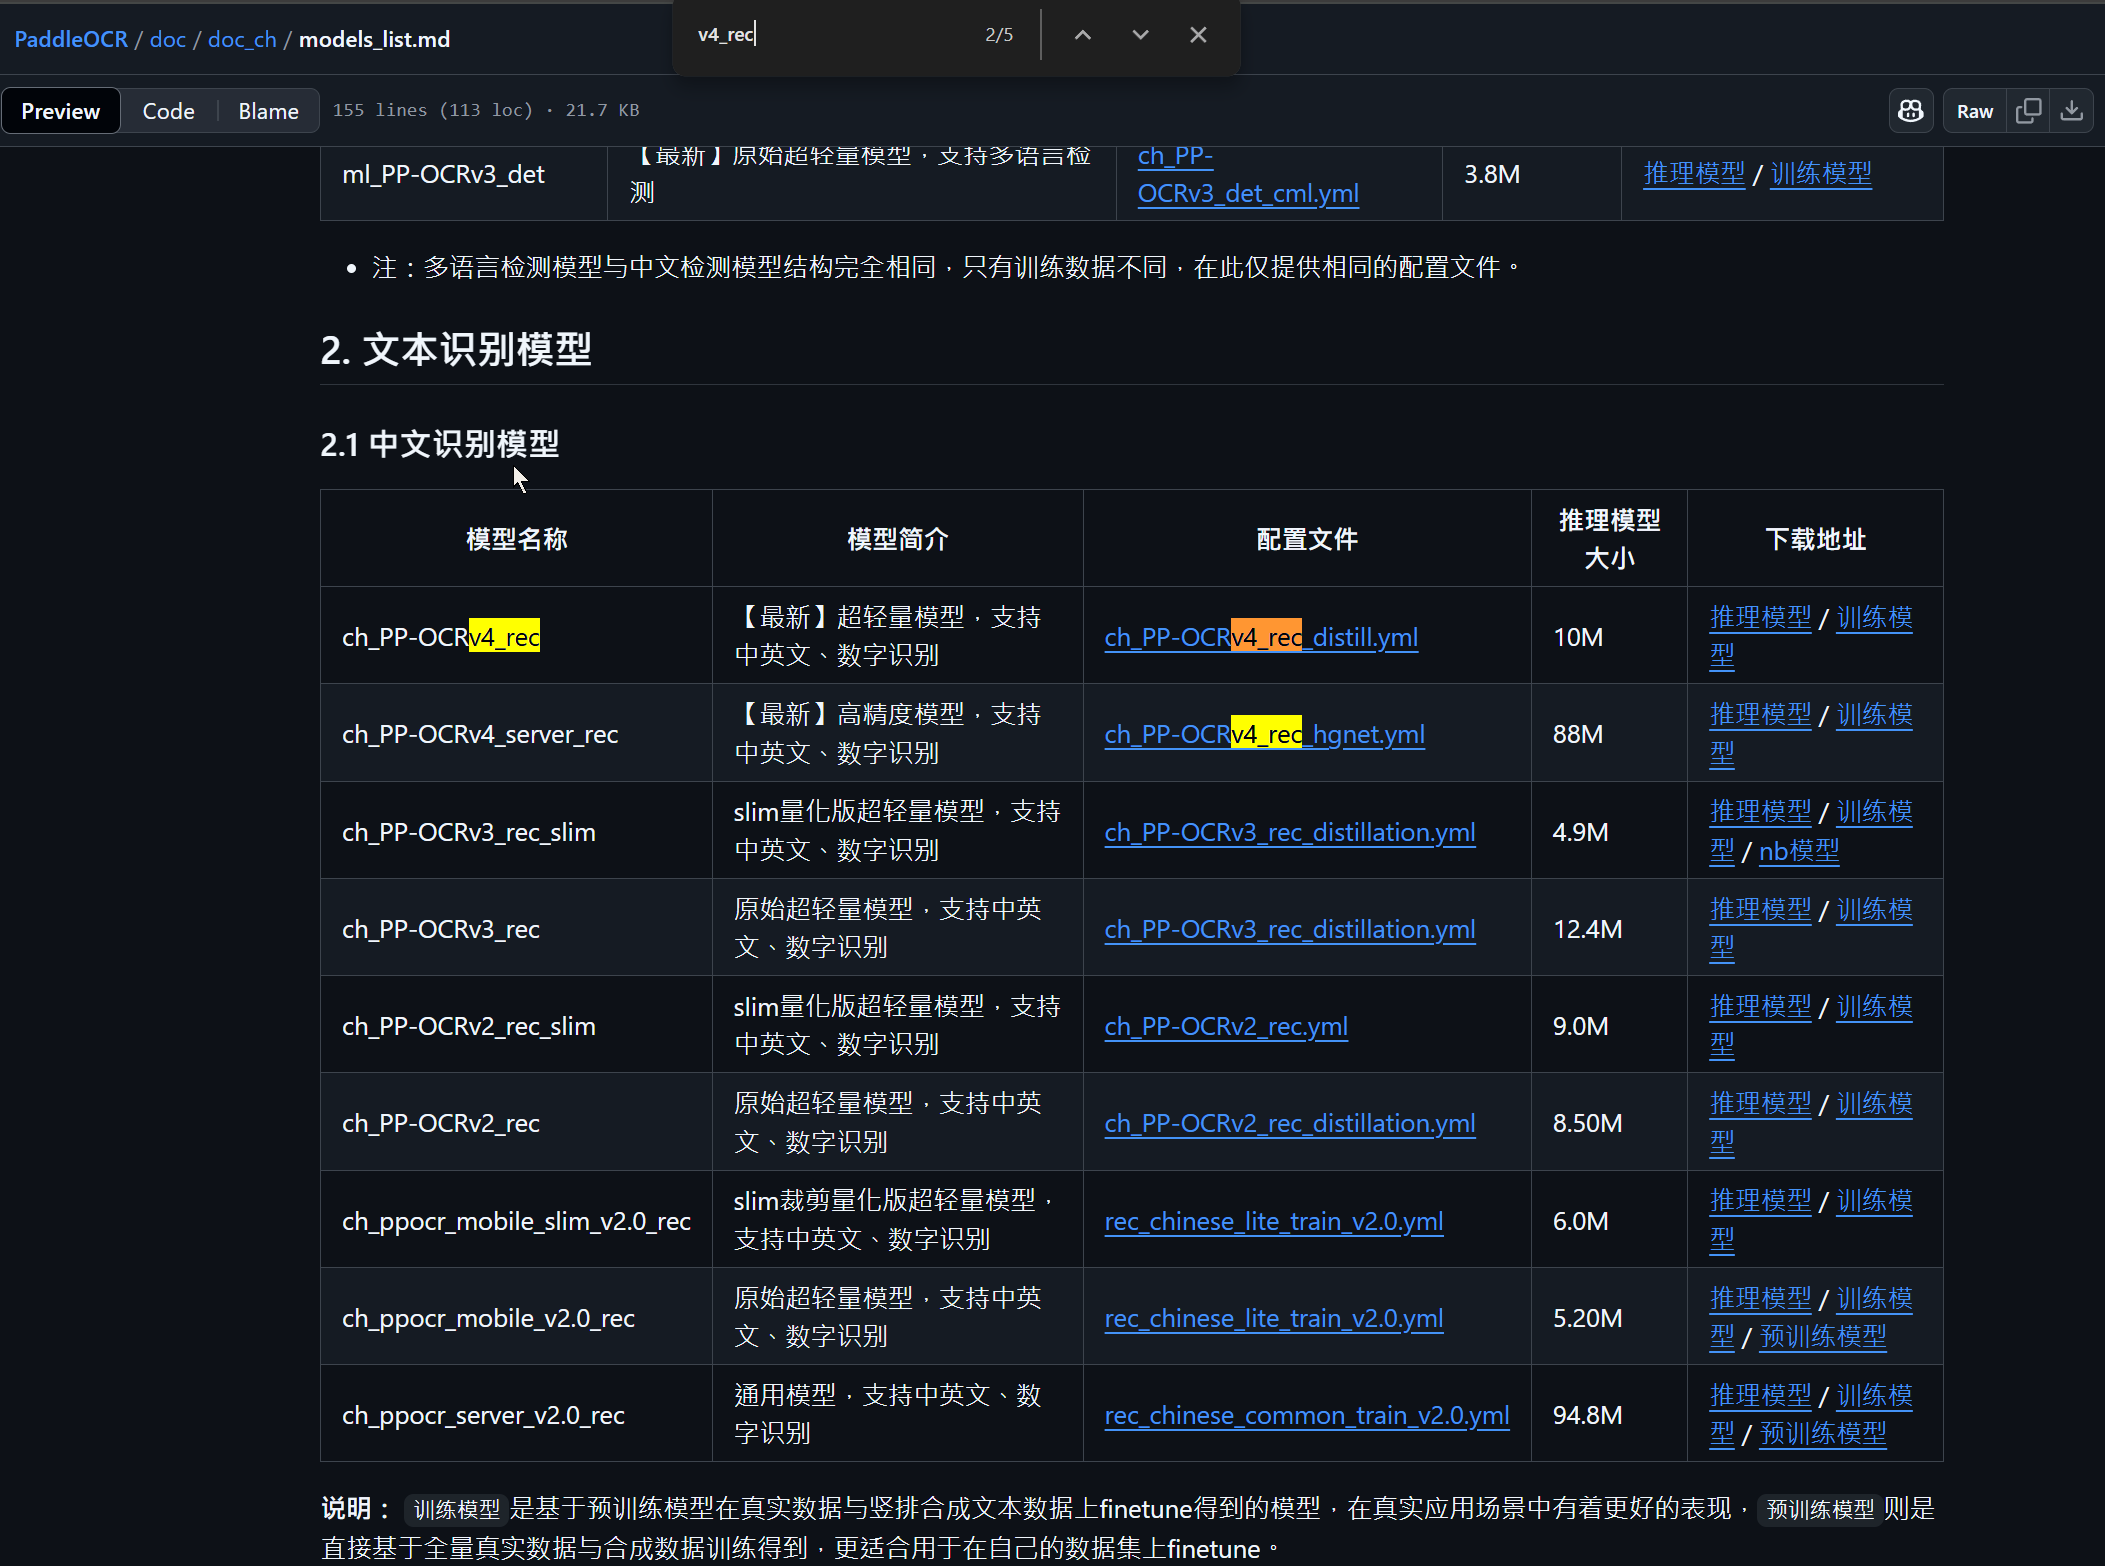
Task: Switch to Code tab
Action: [x=168, y=111]
